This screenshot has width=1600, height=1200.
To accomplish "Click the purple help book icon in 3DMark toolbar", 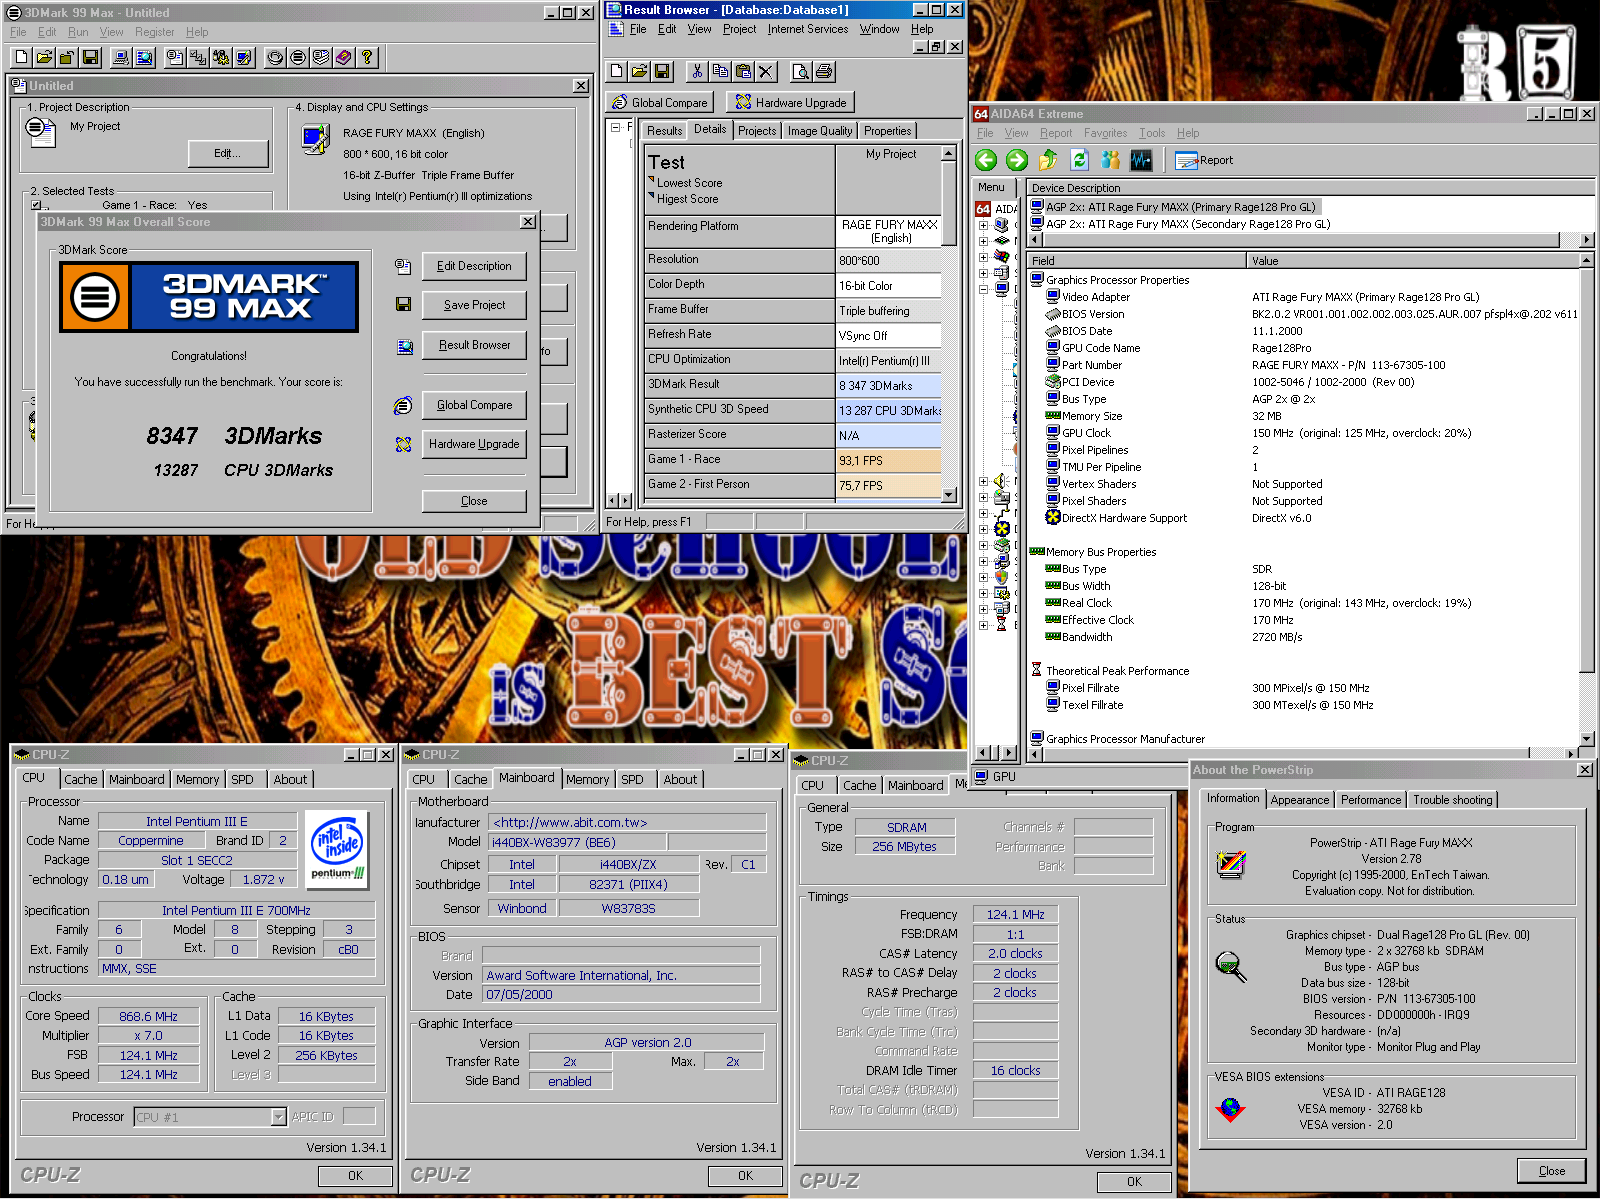I will [x=344, y=57].
